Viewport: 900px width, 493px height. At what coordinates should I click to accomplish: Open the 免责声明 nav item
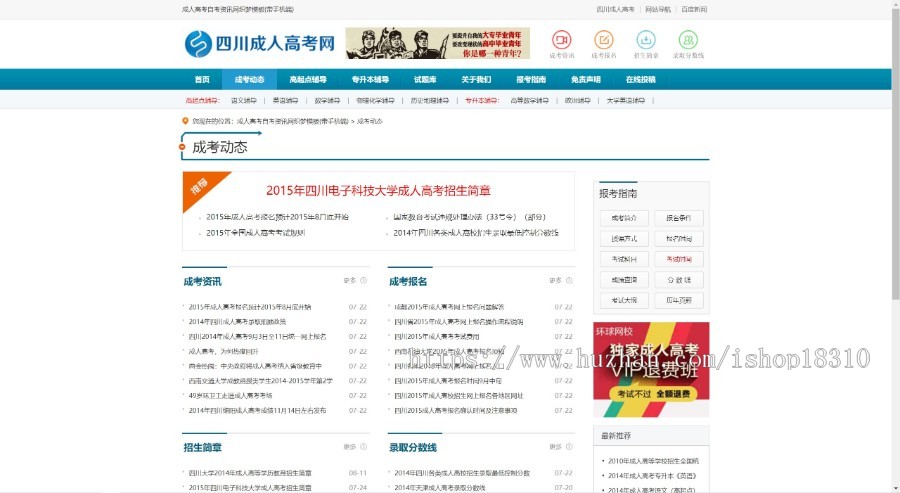pos(585,79)
